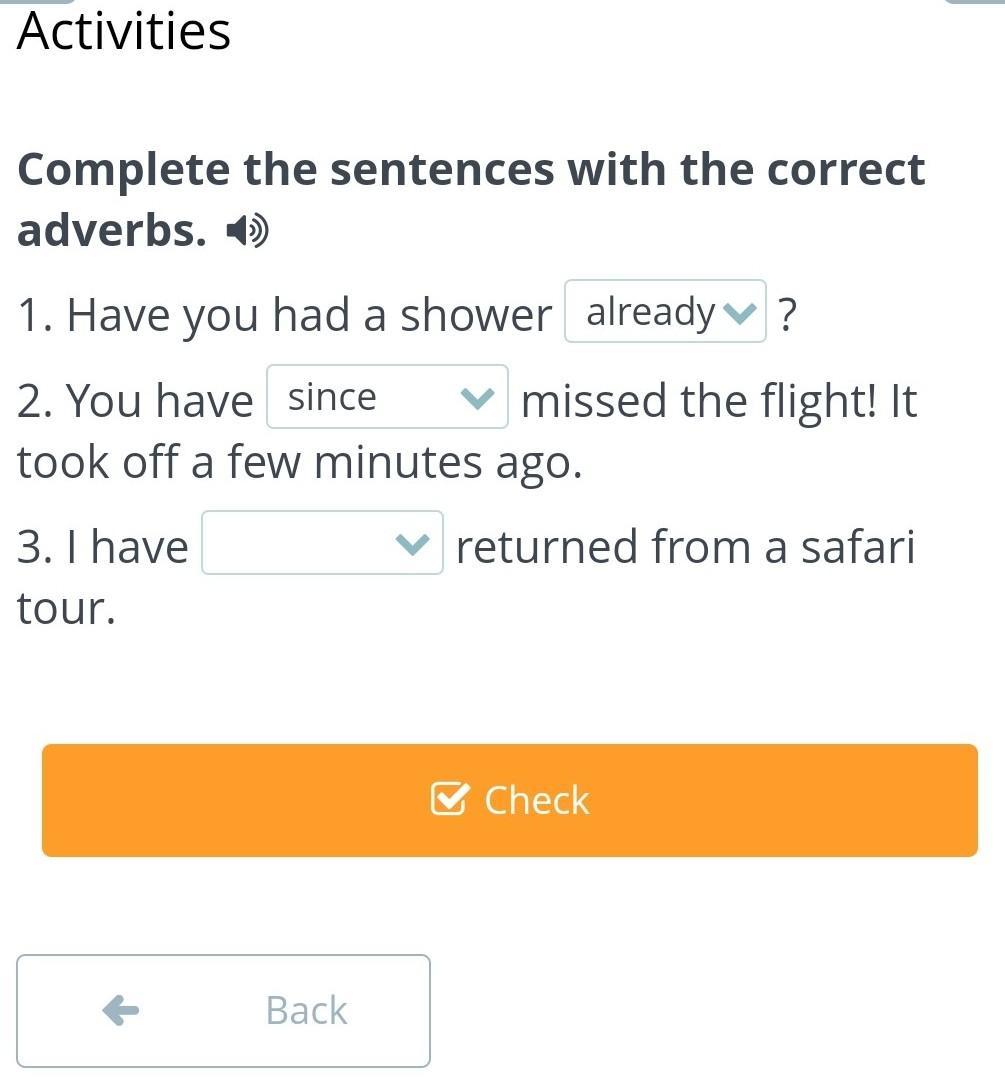Click the checkmark icon inside Check button
This screenshot has width=1005, height=1080.
(x=450, y=799)
